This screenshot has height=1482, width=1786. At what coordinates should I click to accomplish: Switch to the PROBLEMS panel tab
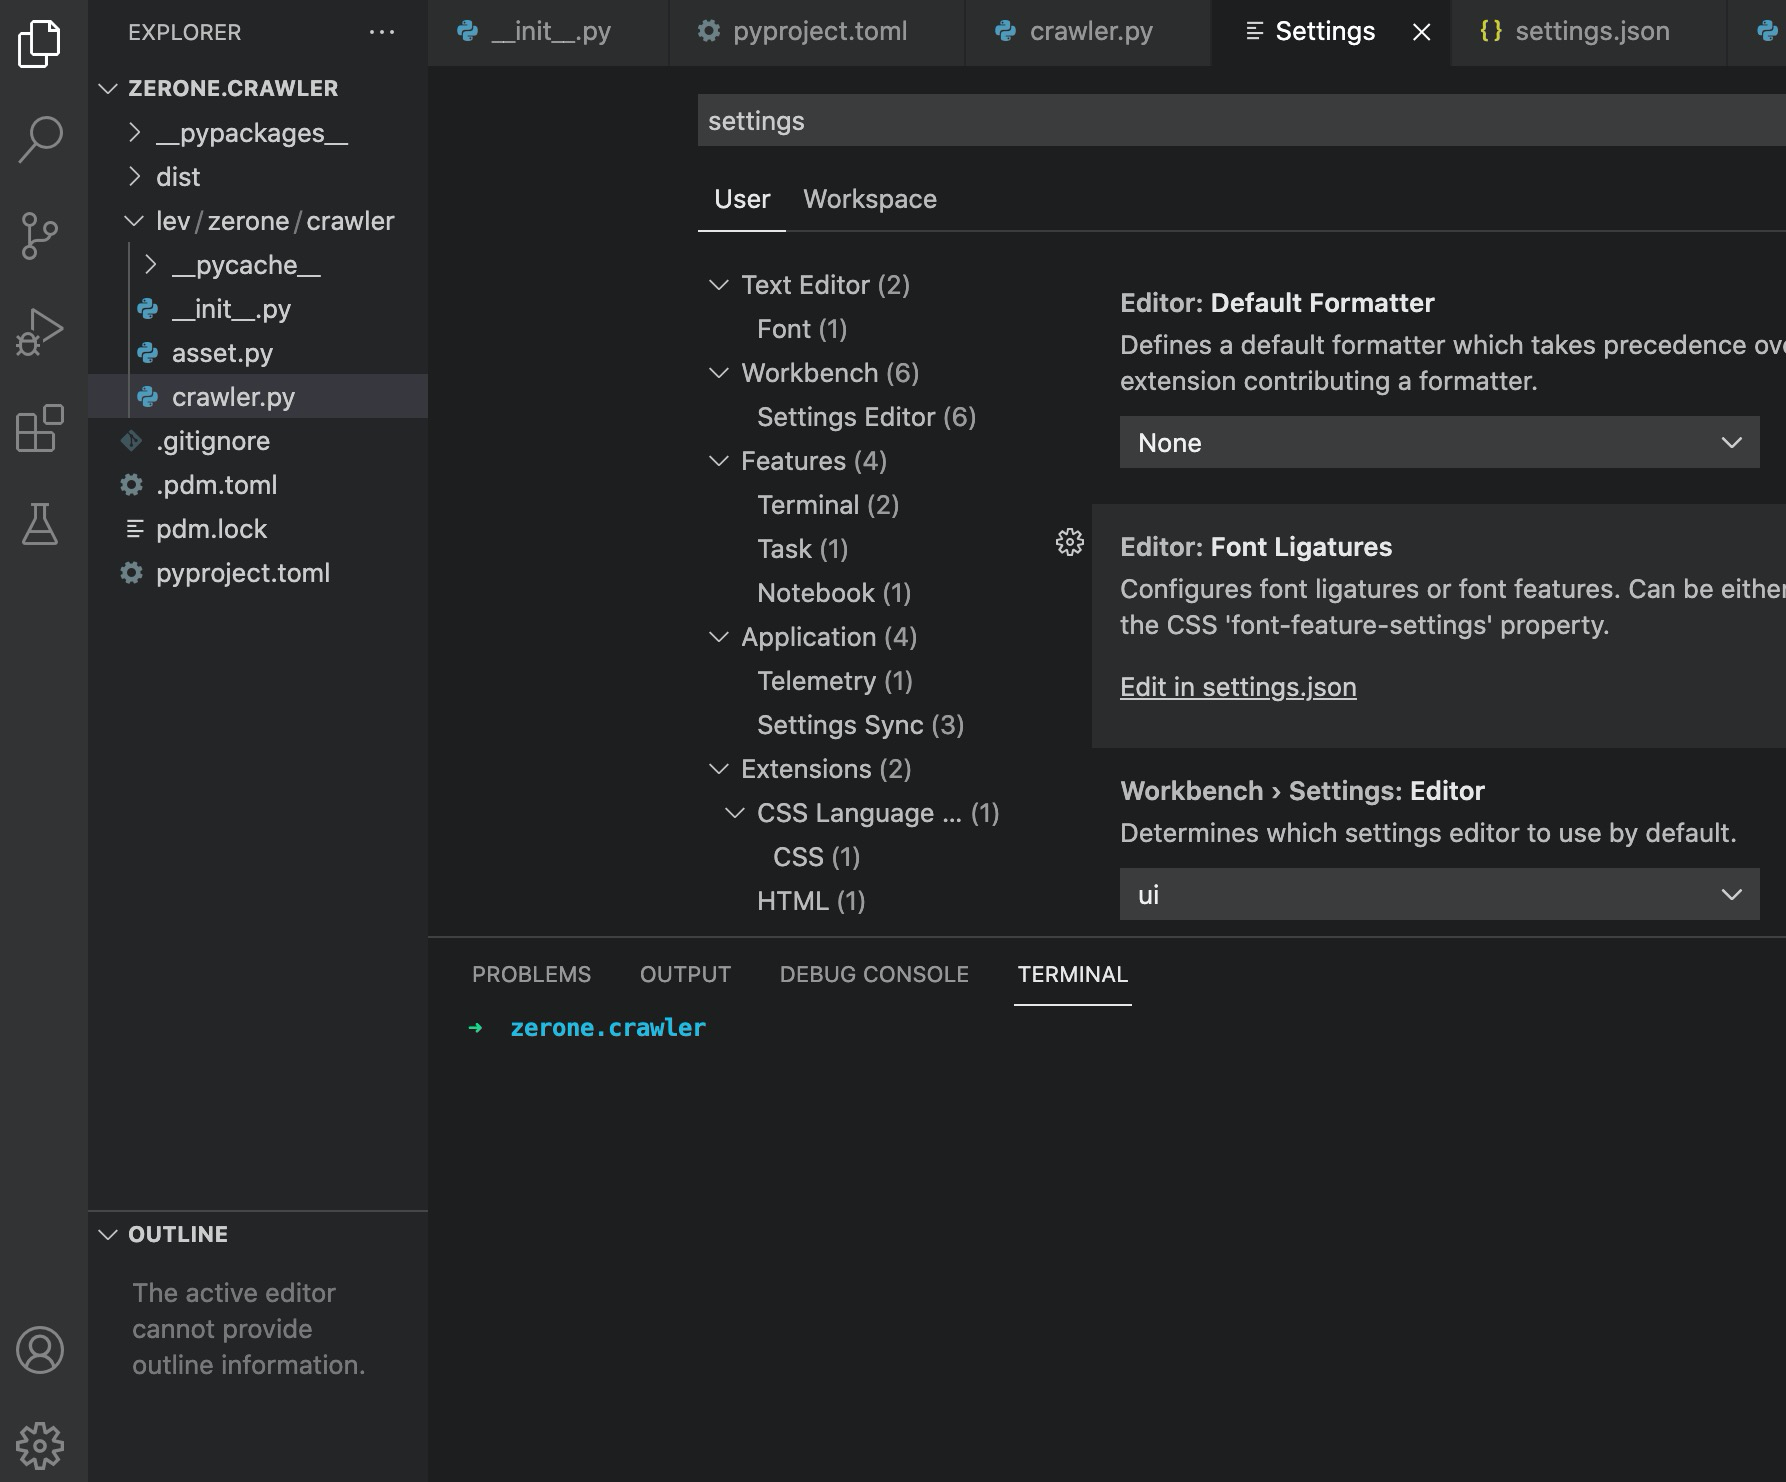coord(531,974)
